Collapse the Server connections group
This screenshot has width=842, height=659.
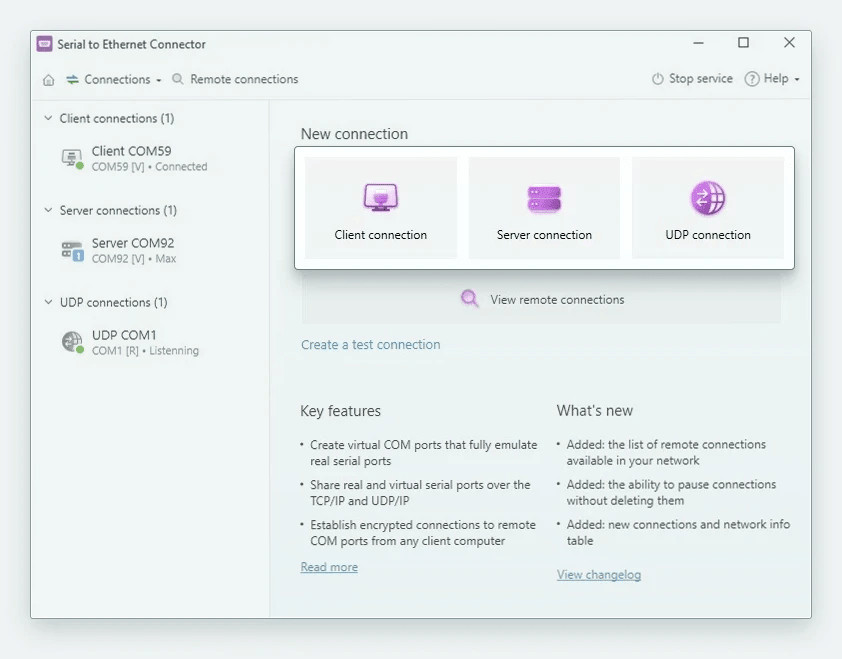(47, 210)
